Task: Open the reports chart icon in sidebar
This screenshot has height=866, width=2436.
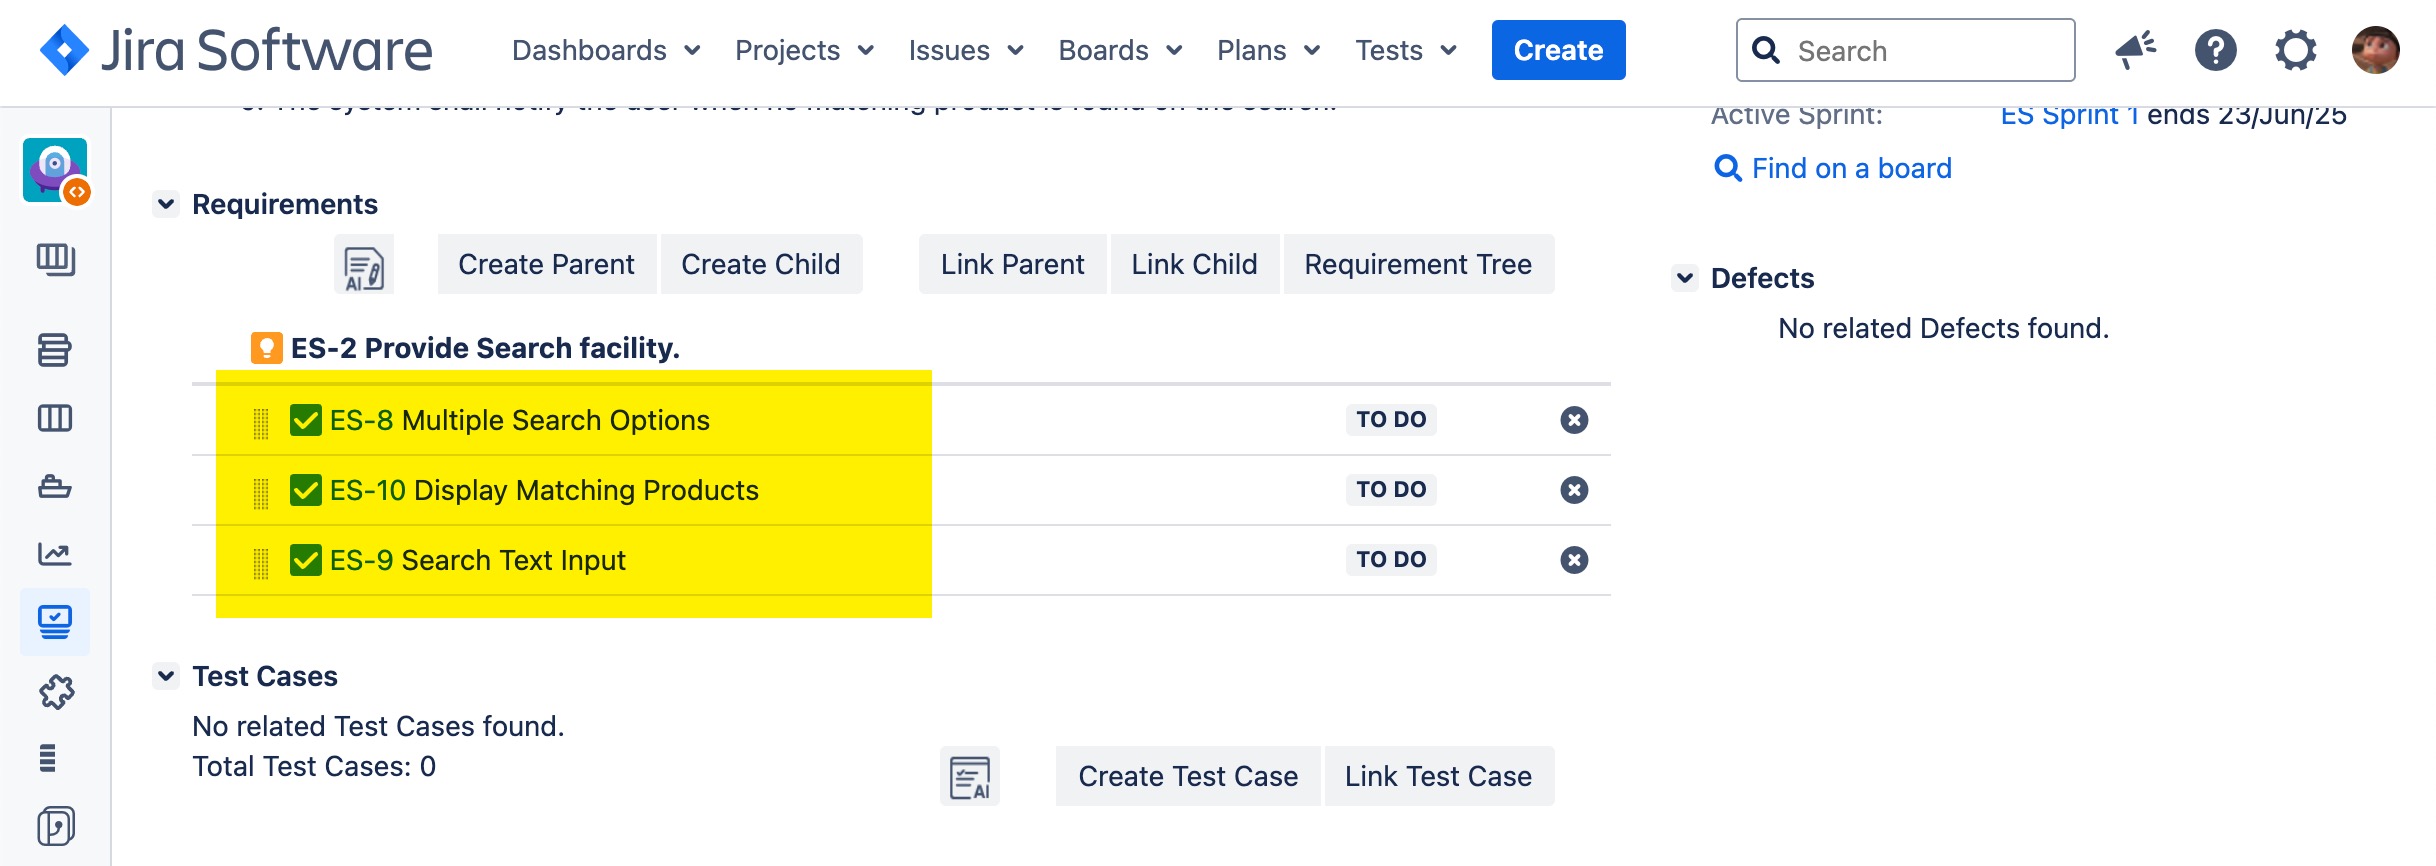Action: [x=55, y=554]
